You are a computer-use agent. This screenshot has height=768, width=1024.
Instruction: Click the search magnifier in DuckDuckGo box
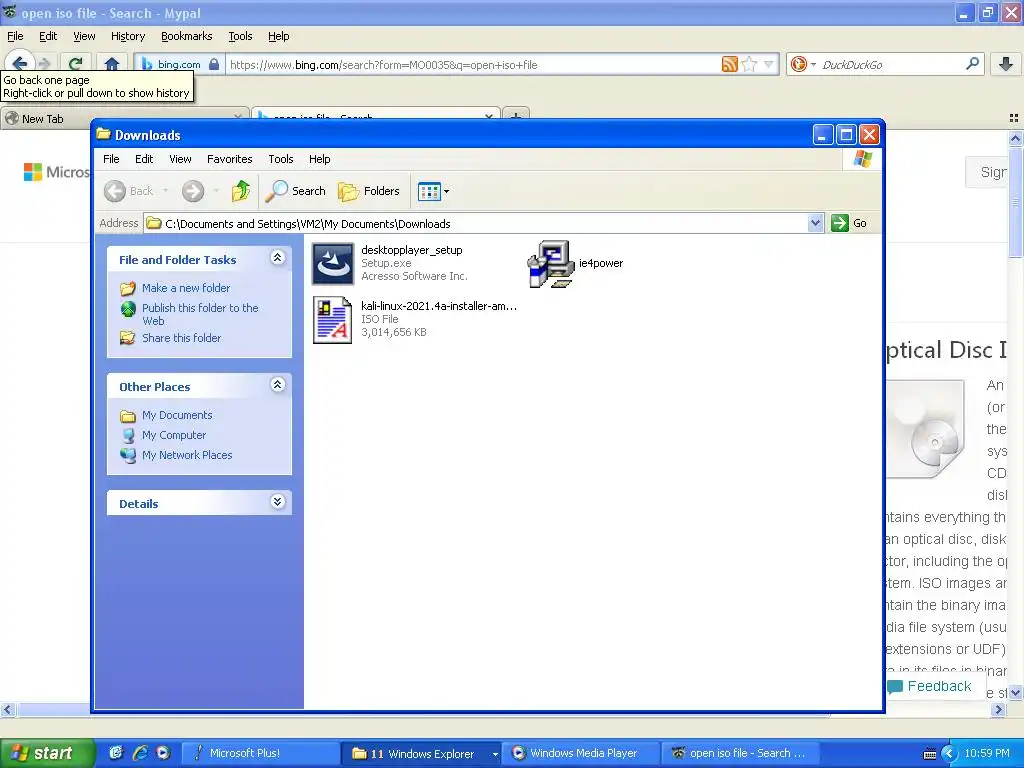(972, 64)
